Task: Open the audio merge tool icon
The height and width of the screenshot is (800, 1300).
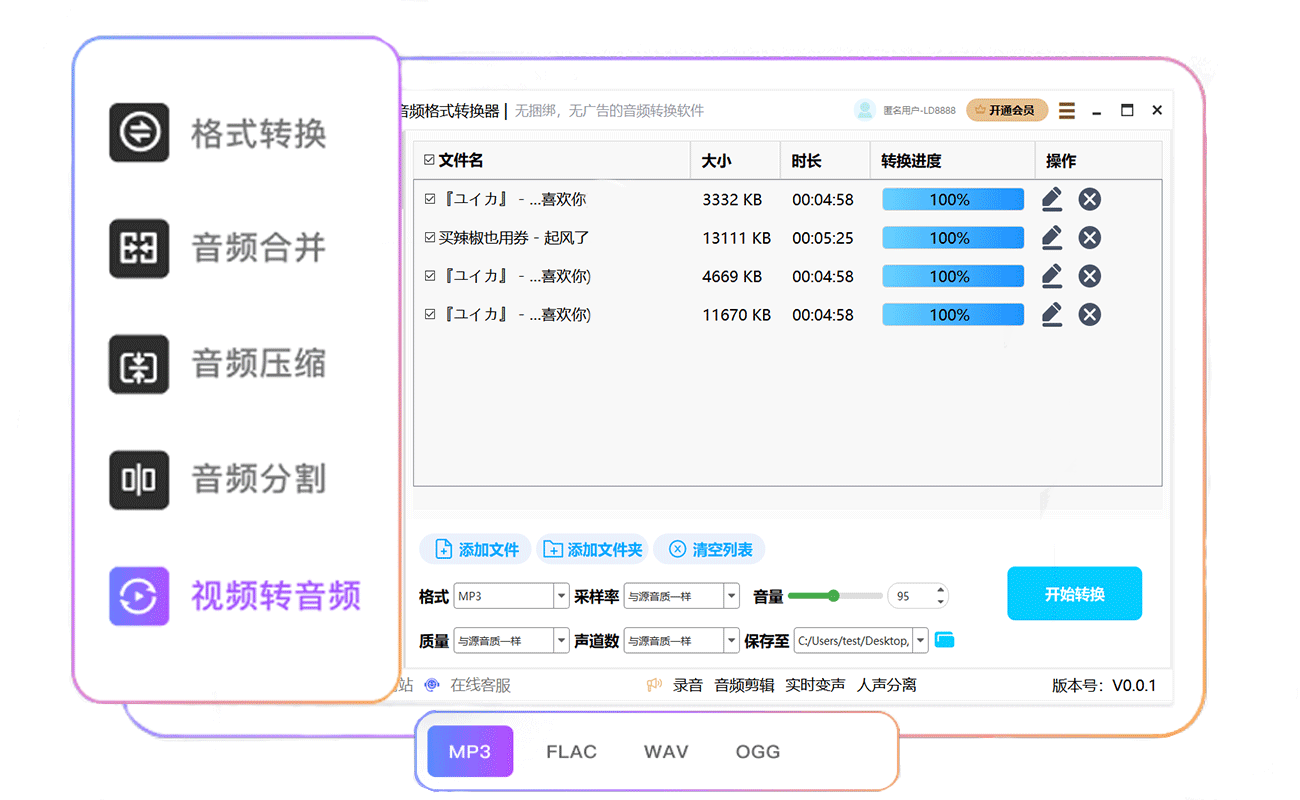Action: 139,247
